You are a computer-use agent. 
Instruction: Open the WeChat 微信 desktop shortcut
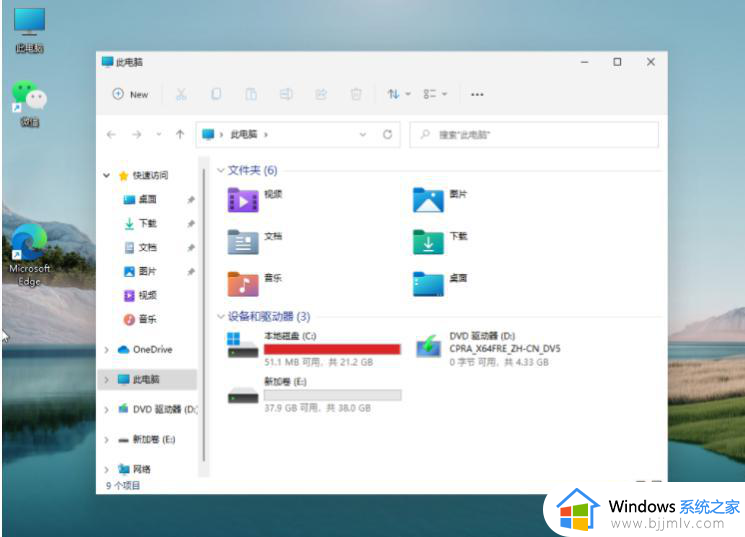(29, 104)
